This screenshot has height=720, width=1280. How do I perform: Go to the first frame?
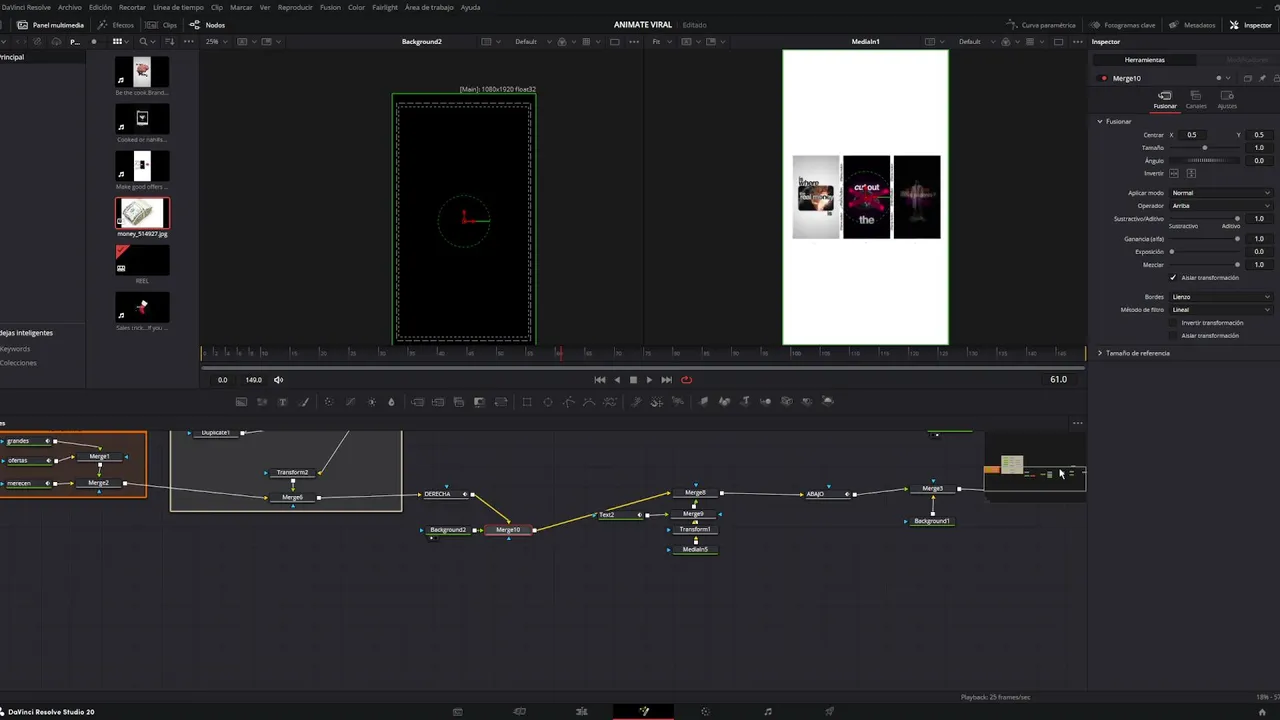600,380
